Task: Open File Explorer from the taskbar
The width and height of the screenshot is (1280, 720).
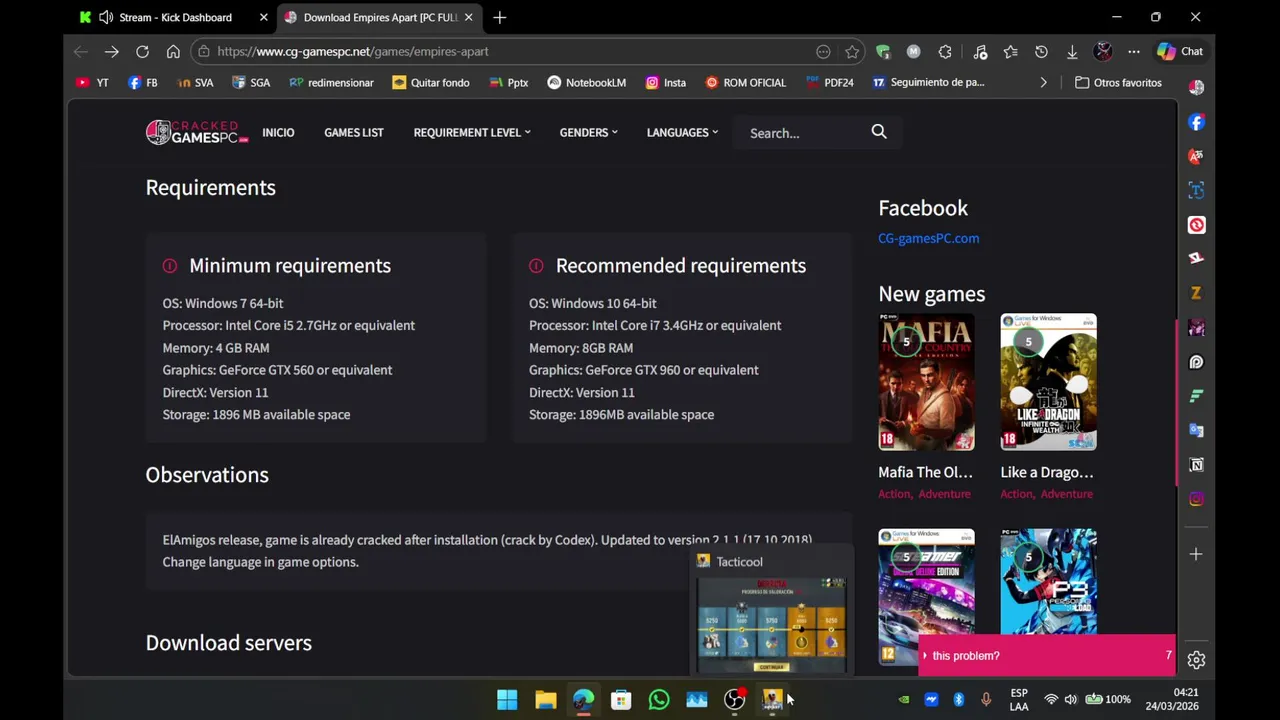Action: [545, 700]
